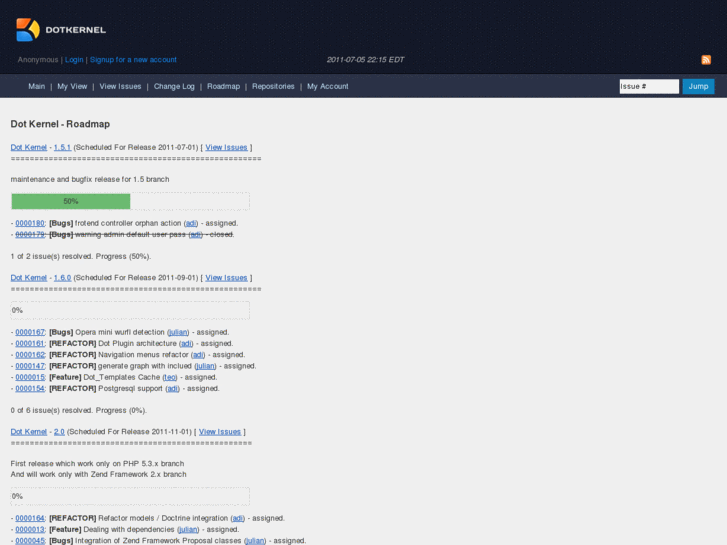Click adi on frontend controller orphan issue
This screenshot has width=727, height=545.
pos(191,223)
